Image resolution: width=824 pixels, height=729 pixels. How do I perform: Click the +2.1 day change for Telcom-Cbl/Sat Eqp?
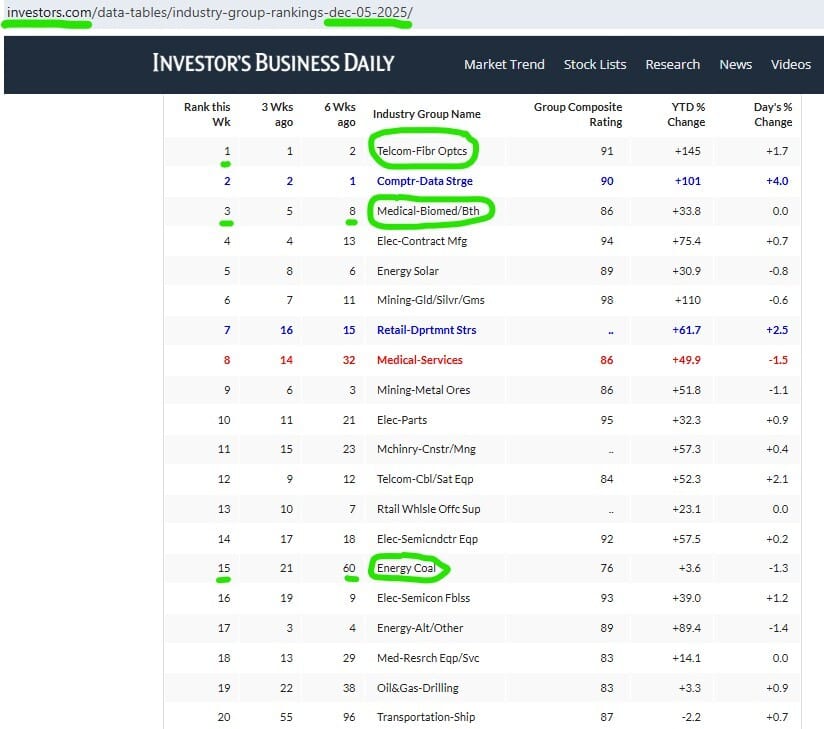coord(777,479)
